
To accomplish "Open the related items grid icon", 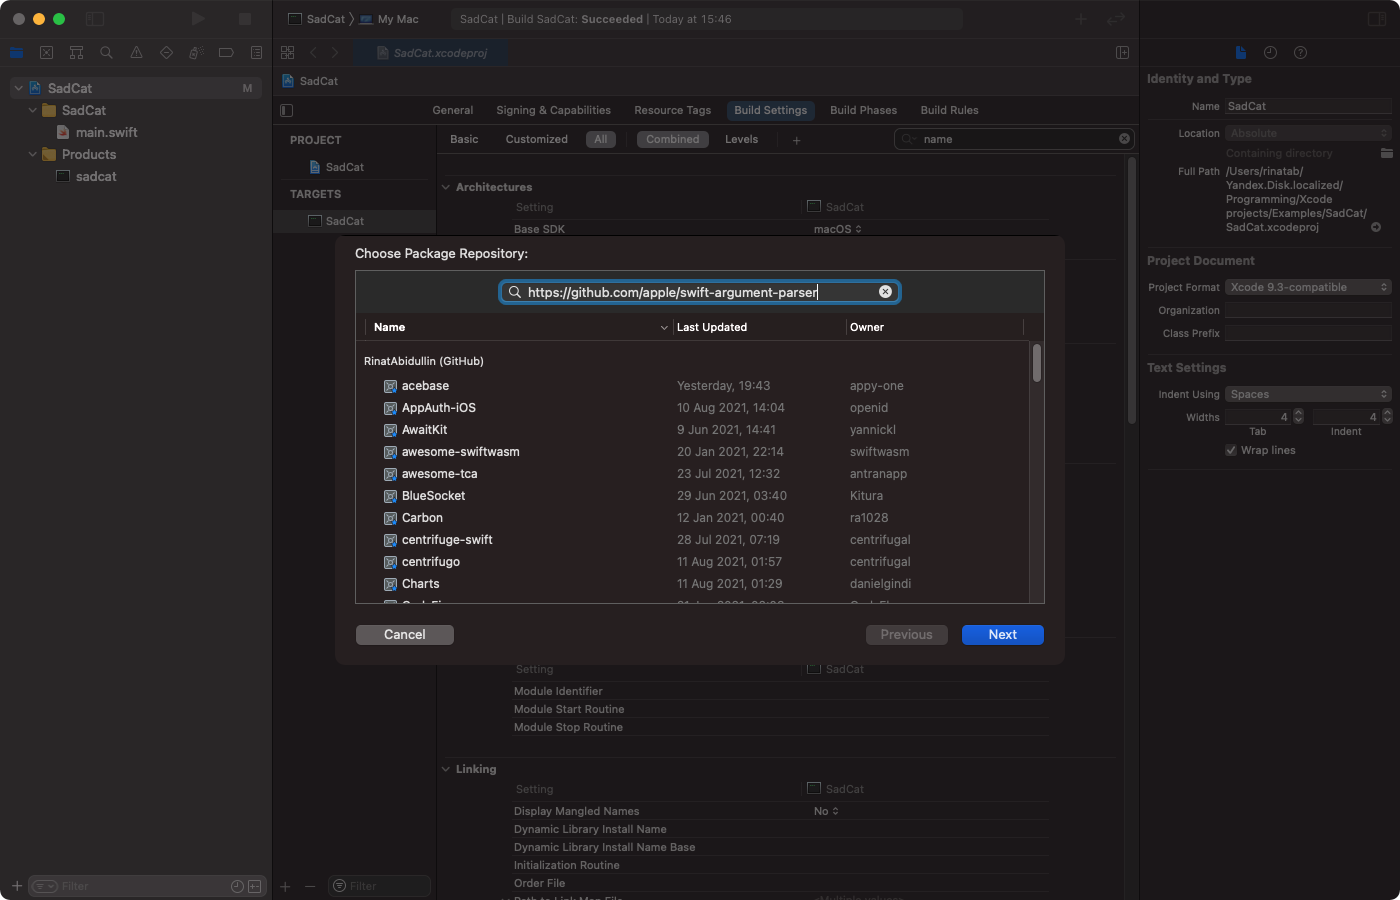I will tap(288, 53).
